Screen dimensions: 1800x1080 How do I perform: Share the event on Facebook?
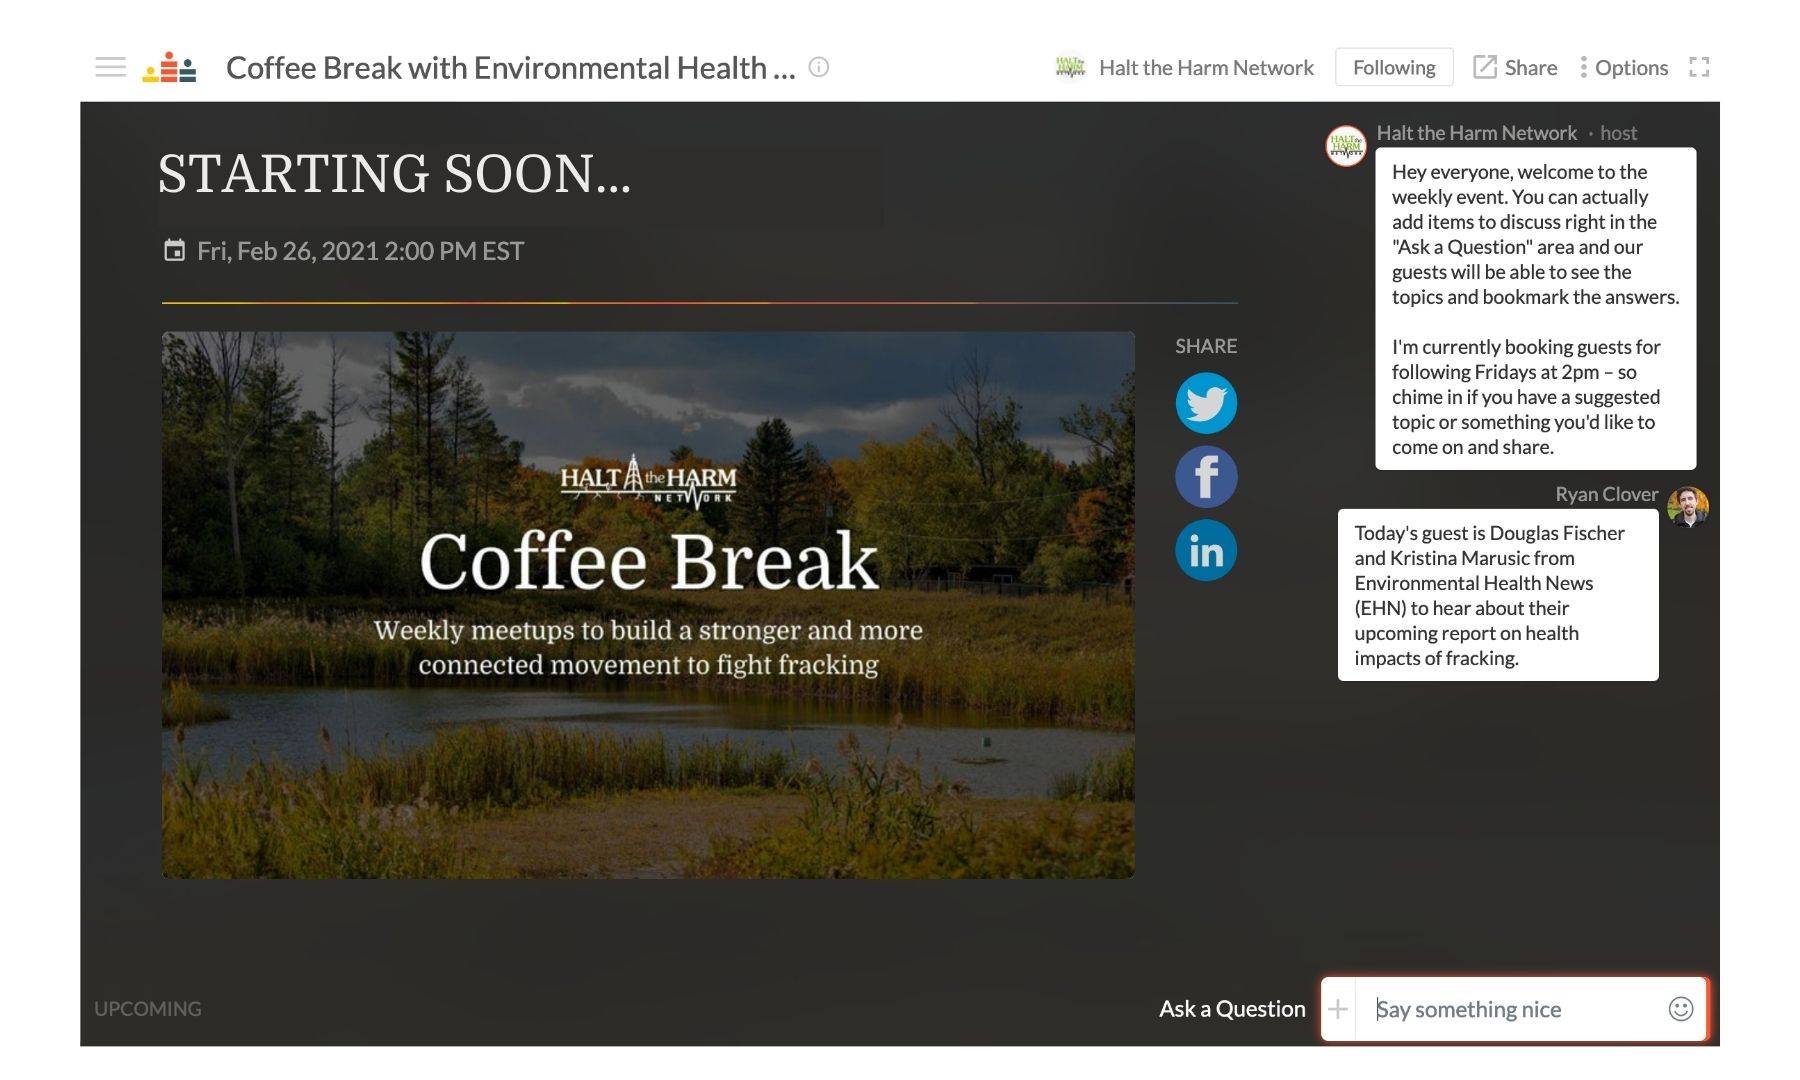[x=1206, y=477]
